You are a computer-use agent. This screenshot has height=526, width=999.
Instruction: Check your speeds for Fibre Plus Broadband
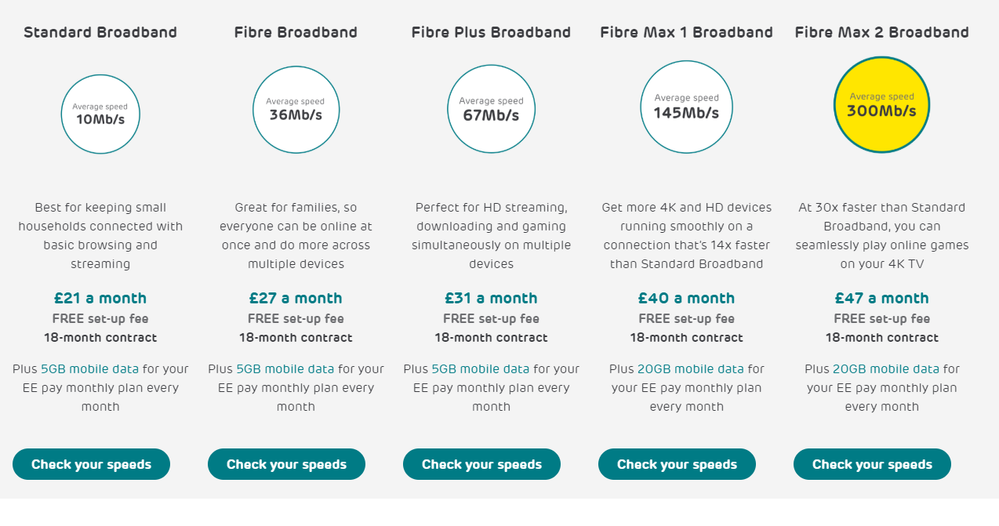482,464
